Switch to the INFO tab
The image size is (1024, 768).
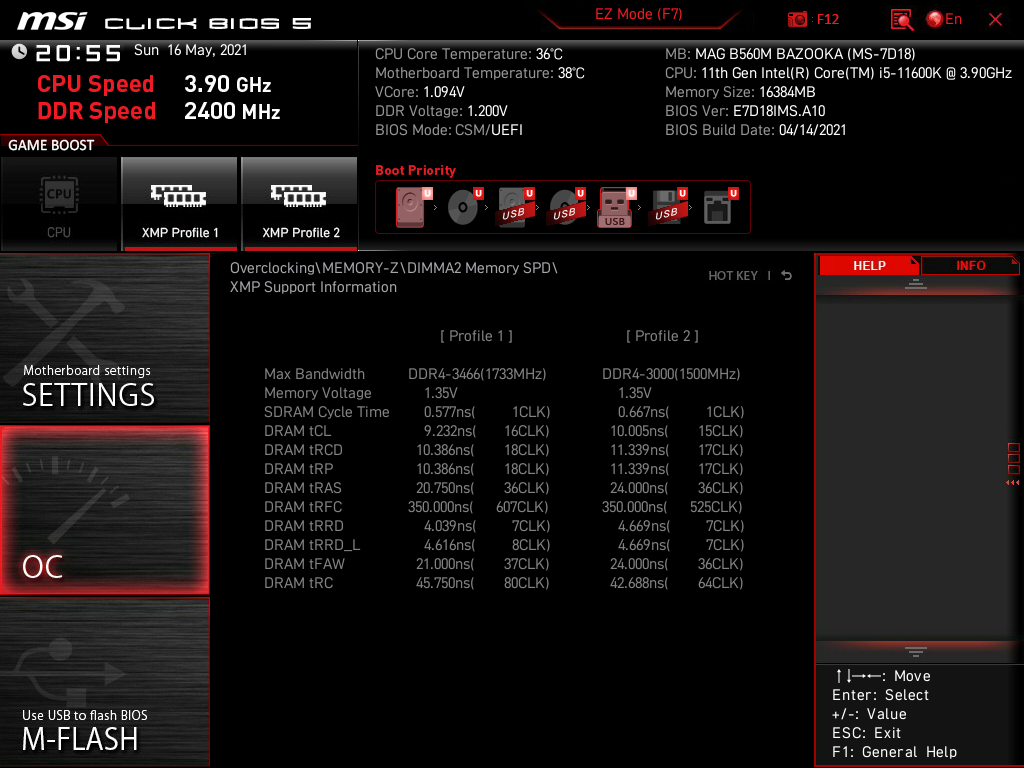970,265
